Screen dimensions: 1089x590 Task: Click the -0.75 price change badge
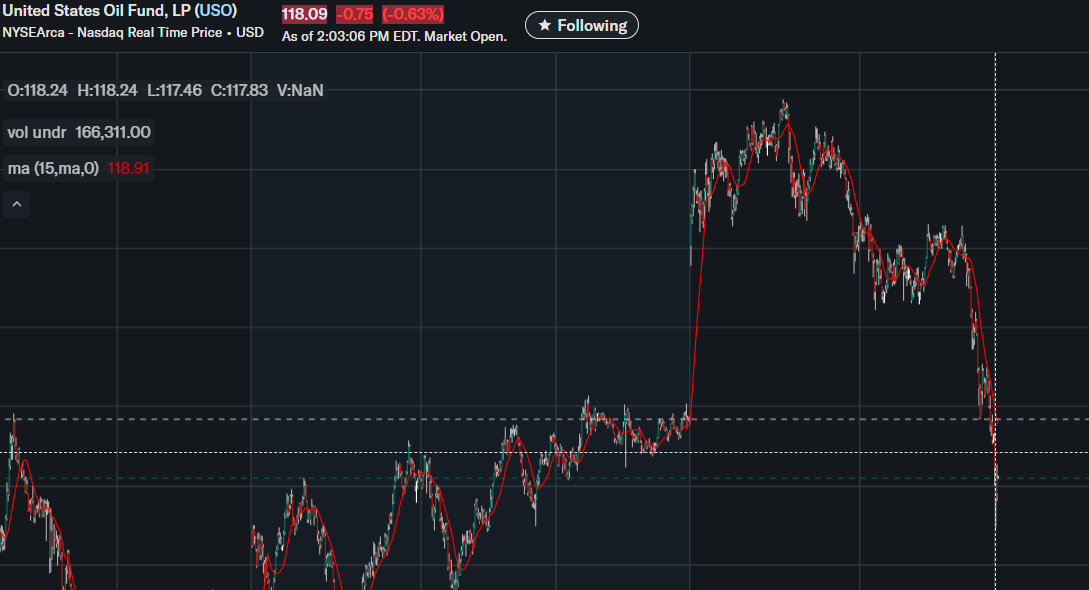[354, 14]
